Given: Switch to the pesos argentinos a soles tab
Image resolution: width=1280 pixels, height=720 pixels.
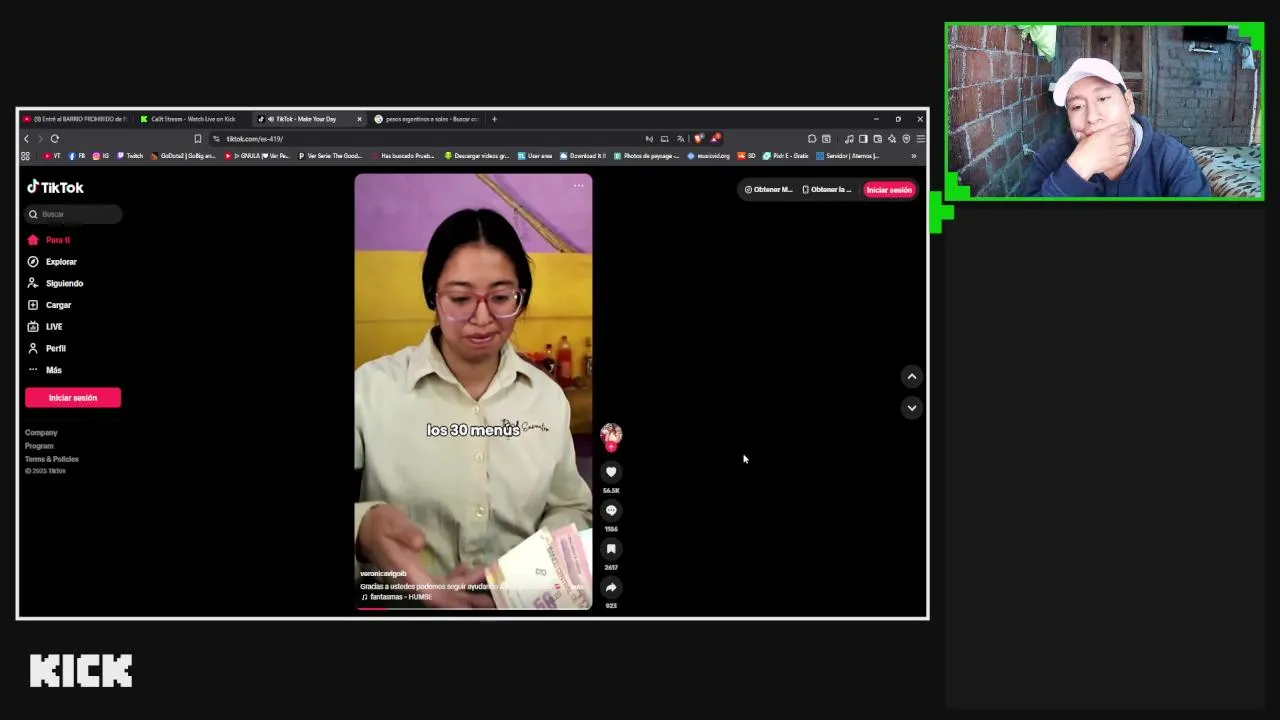Looking at the screenshot, I should pos(428,119).
